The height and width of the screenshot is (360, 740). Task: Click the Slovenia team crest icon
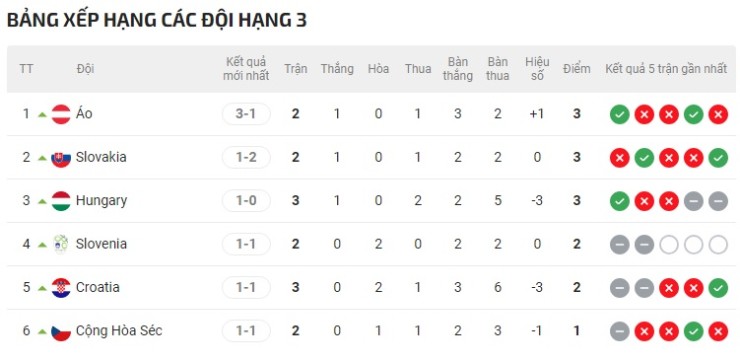click(x=61, y=244)
